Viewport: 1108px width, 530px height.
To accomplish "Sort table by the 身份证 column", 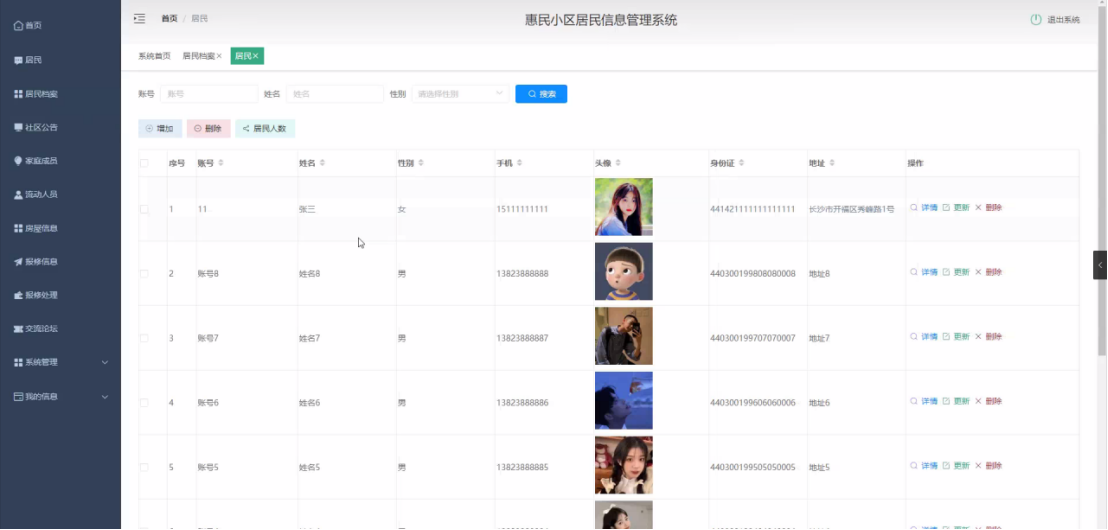I will [741, 163].
